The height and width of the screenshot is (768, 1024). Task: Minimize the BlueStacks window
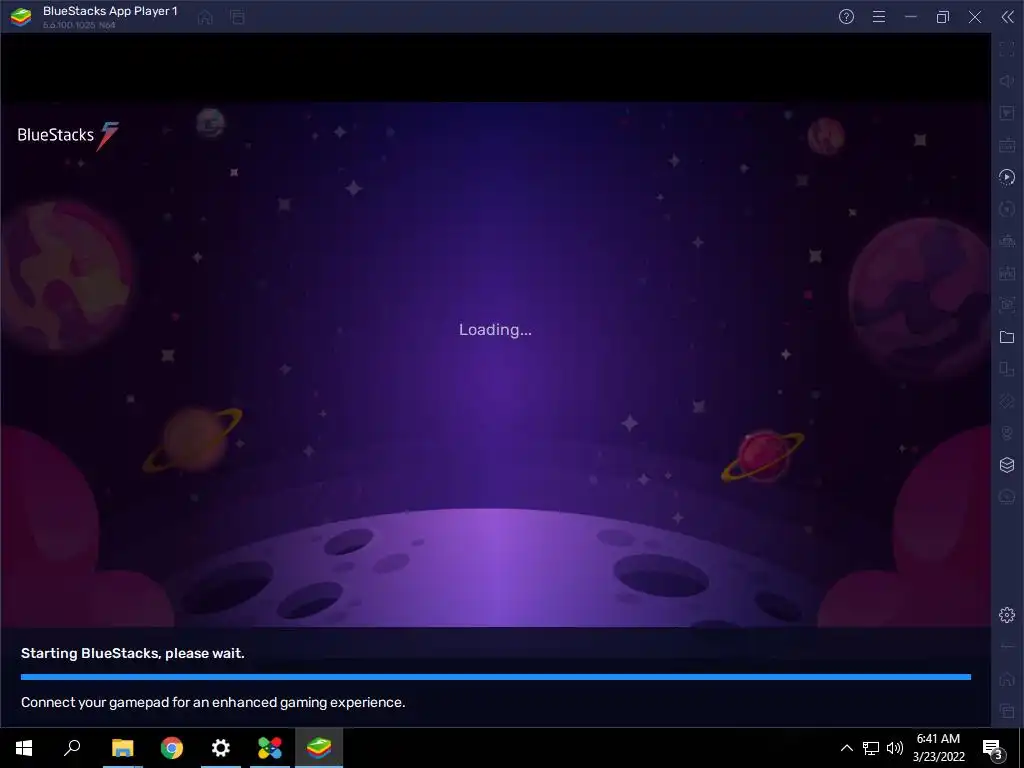911,17
